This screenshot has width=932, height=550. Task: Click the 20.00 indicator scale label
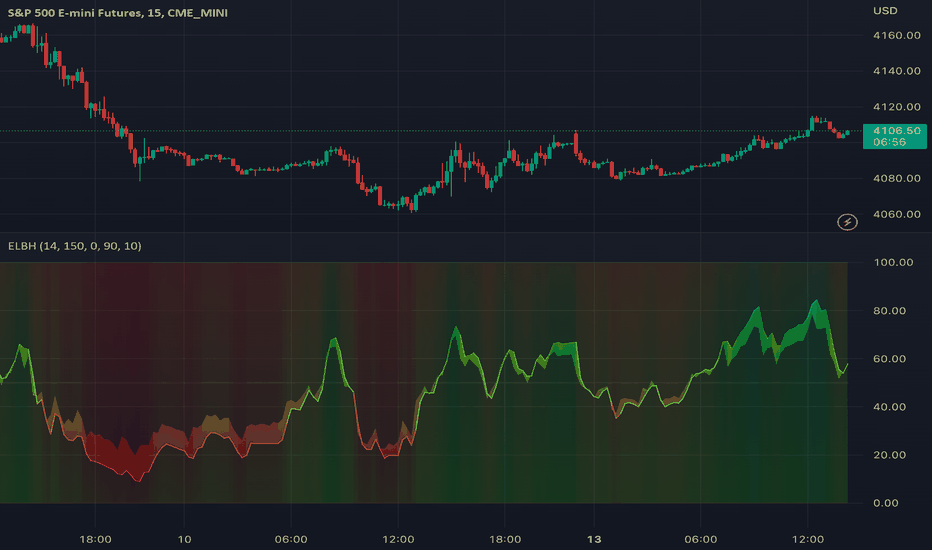889,455
